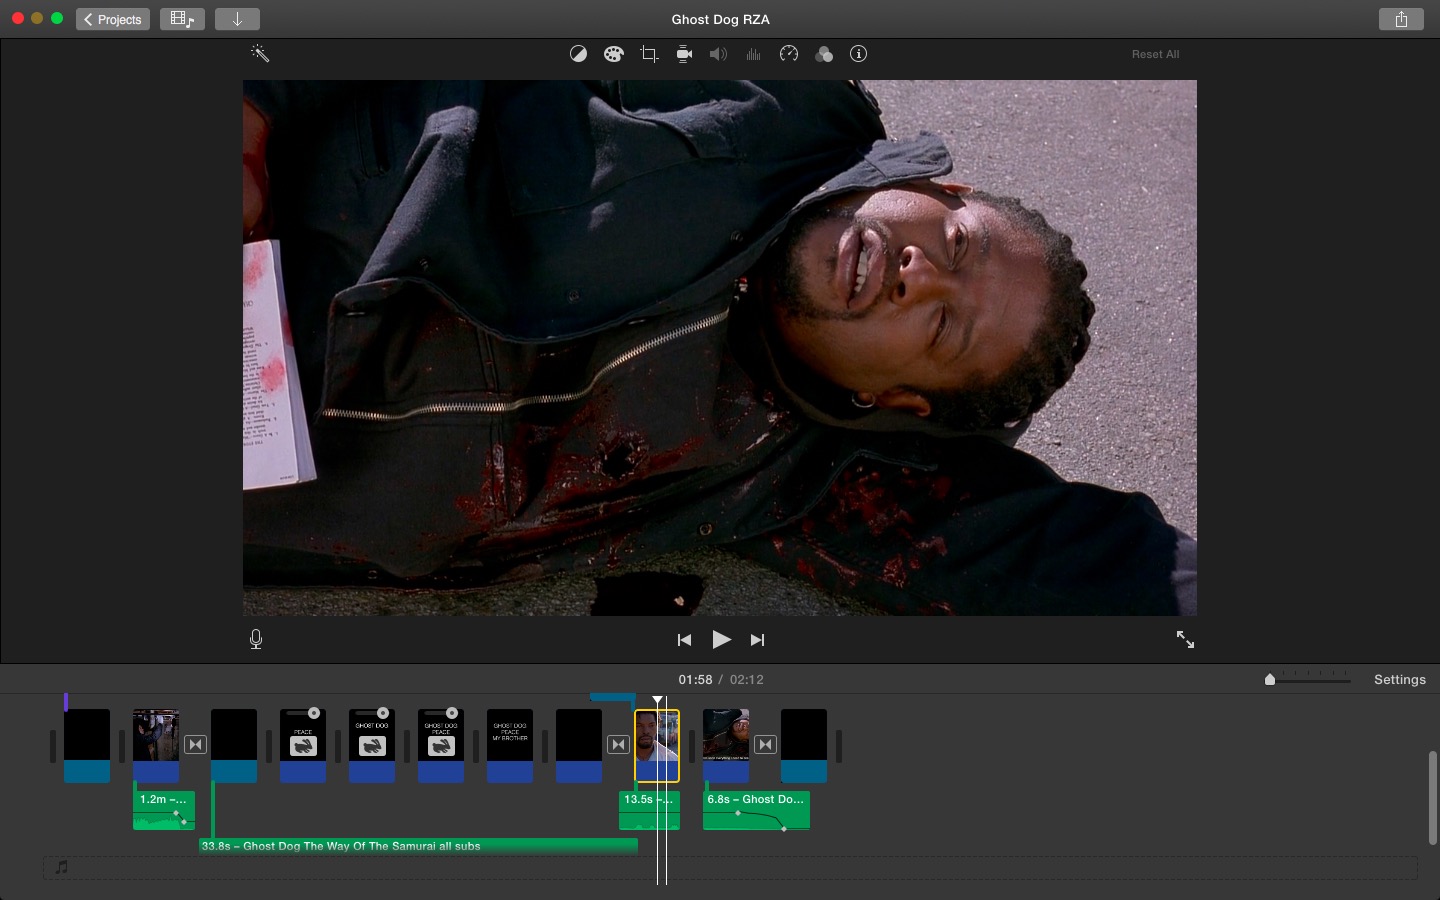Open the color balance tool
This screenshot has height=900, width=1440.
pyautogui.click(x=578, y=54)
